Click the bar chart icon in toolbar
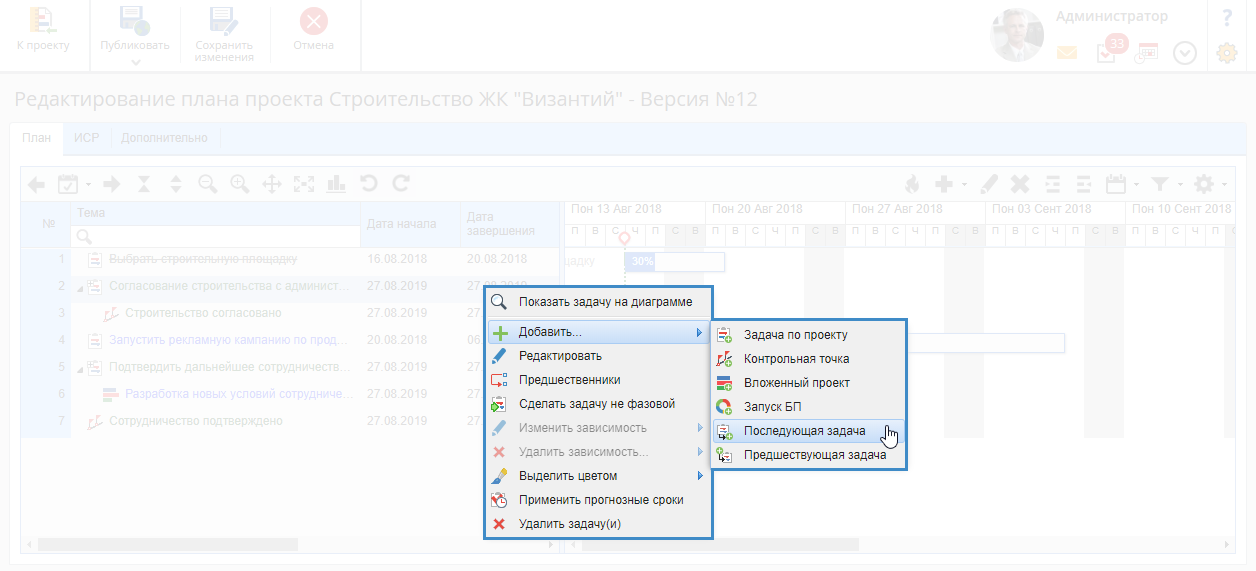The image size is (1256, 571). coord(336,184)
